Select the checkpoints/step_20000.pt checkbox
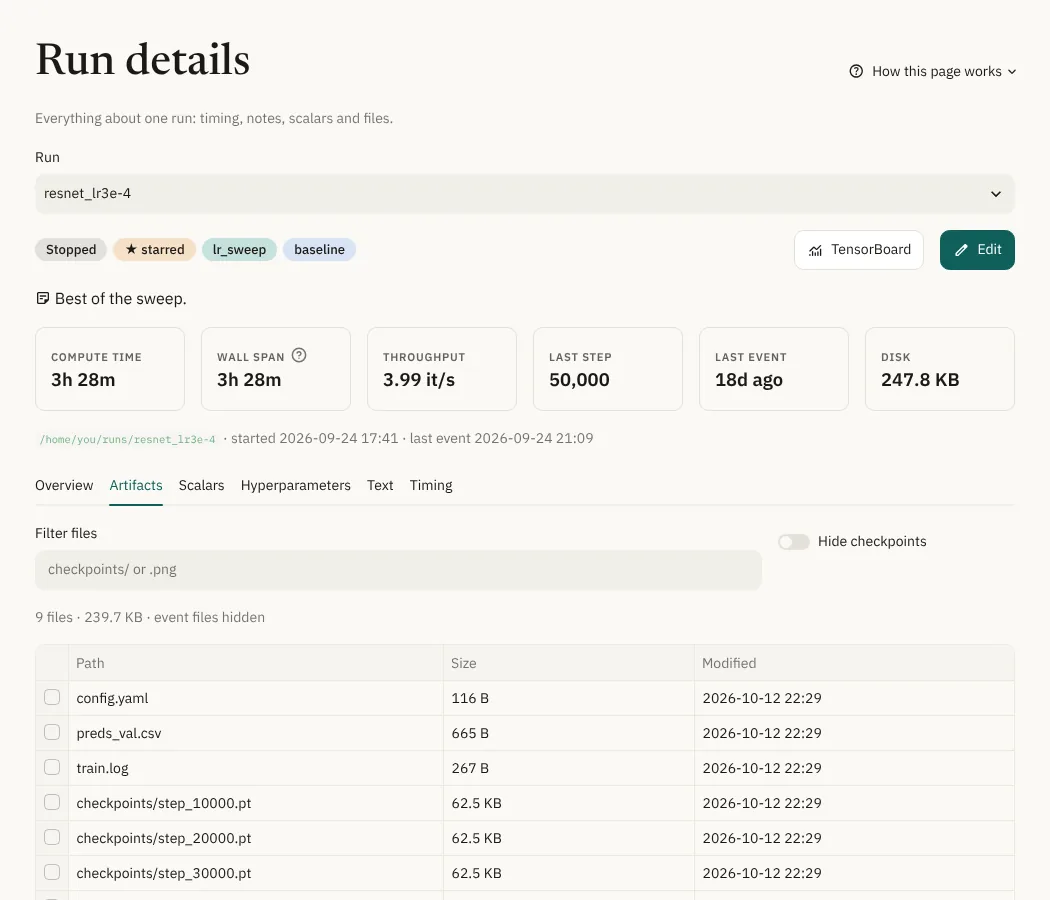This screenshot has width=1050, height=900. click(x=52, y=837)
